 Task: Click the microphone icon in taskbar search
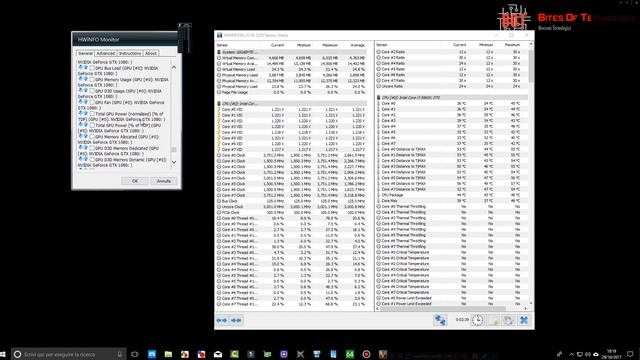tap(120, 354)
